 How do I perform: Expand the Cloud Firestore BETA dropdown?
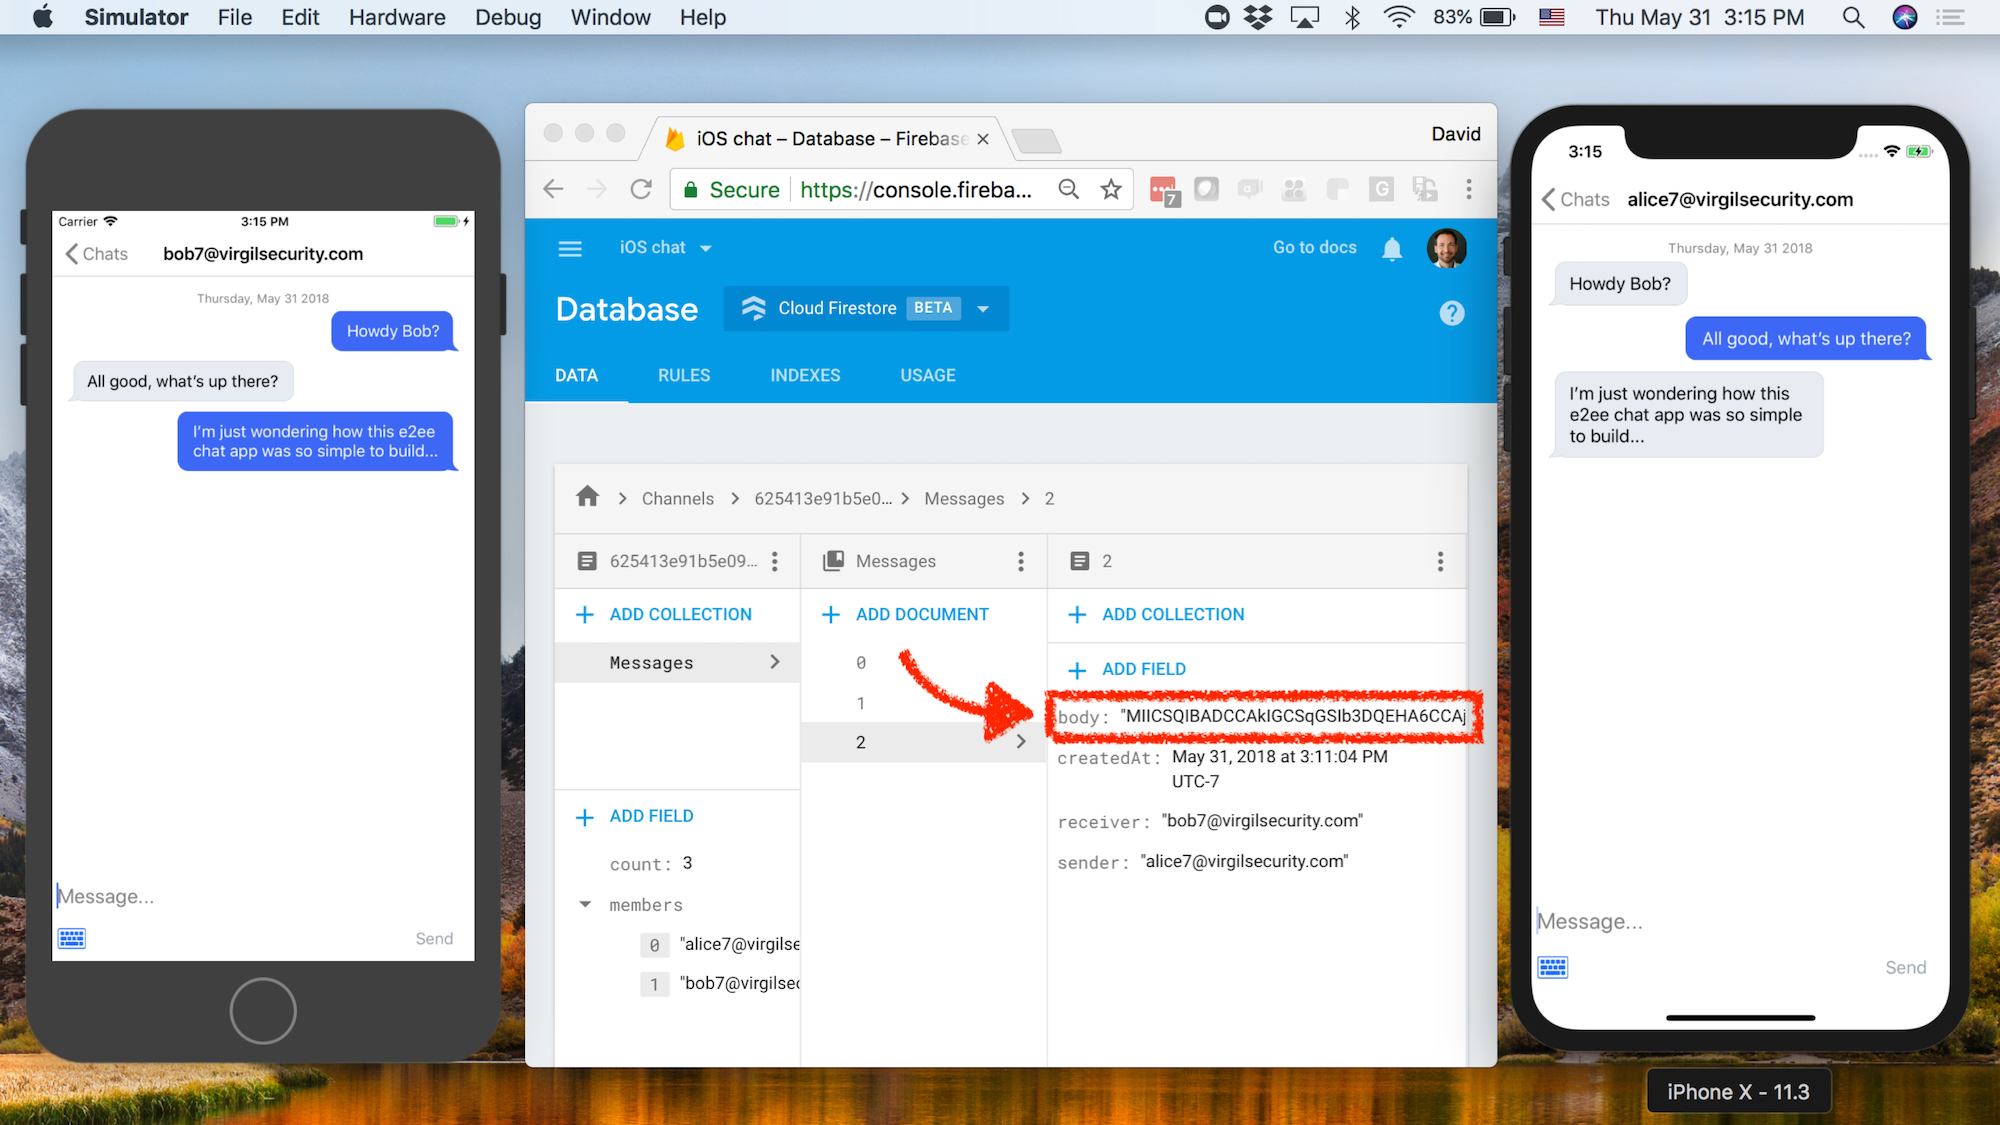(984, 308)
